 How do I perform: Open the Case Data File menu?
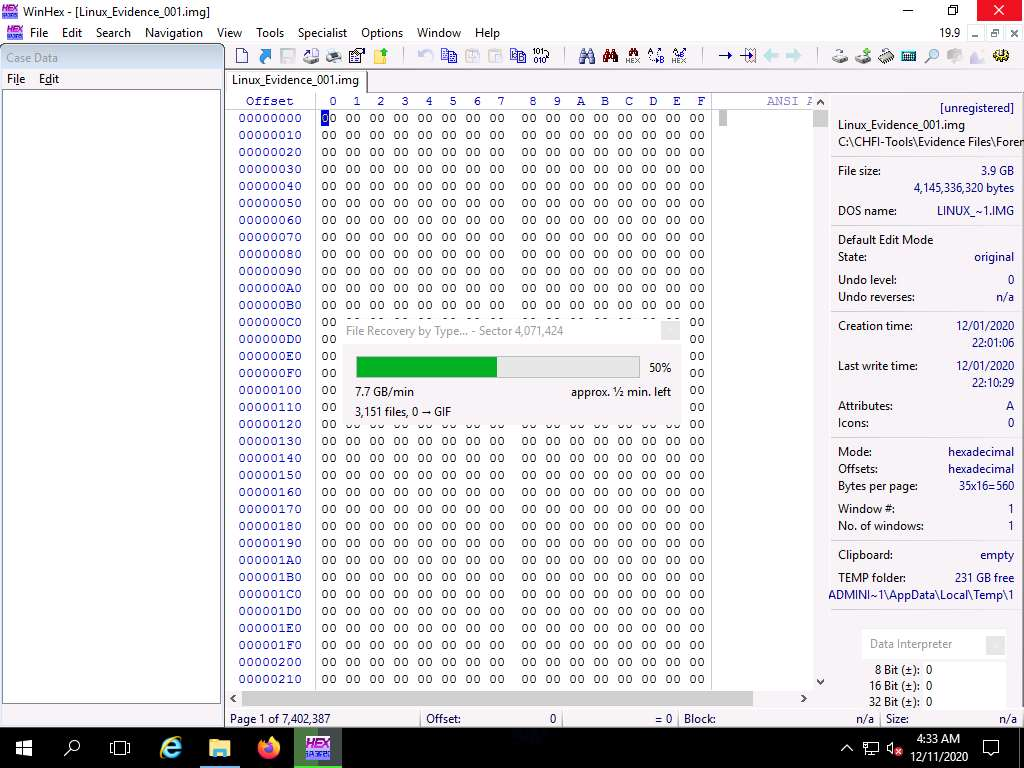click(x=16, y=79)
